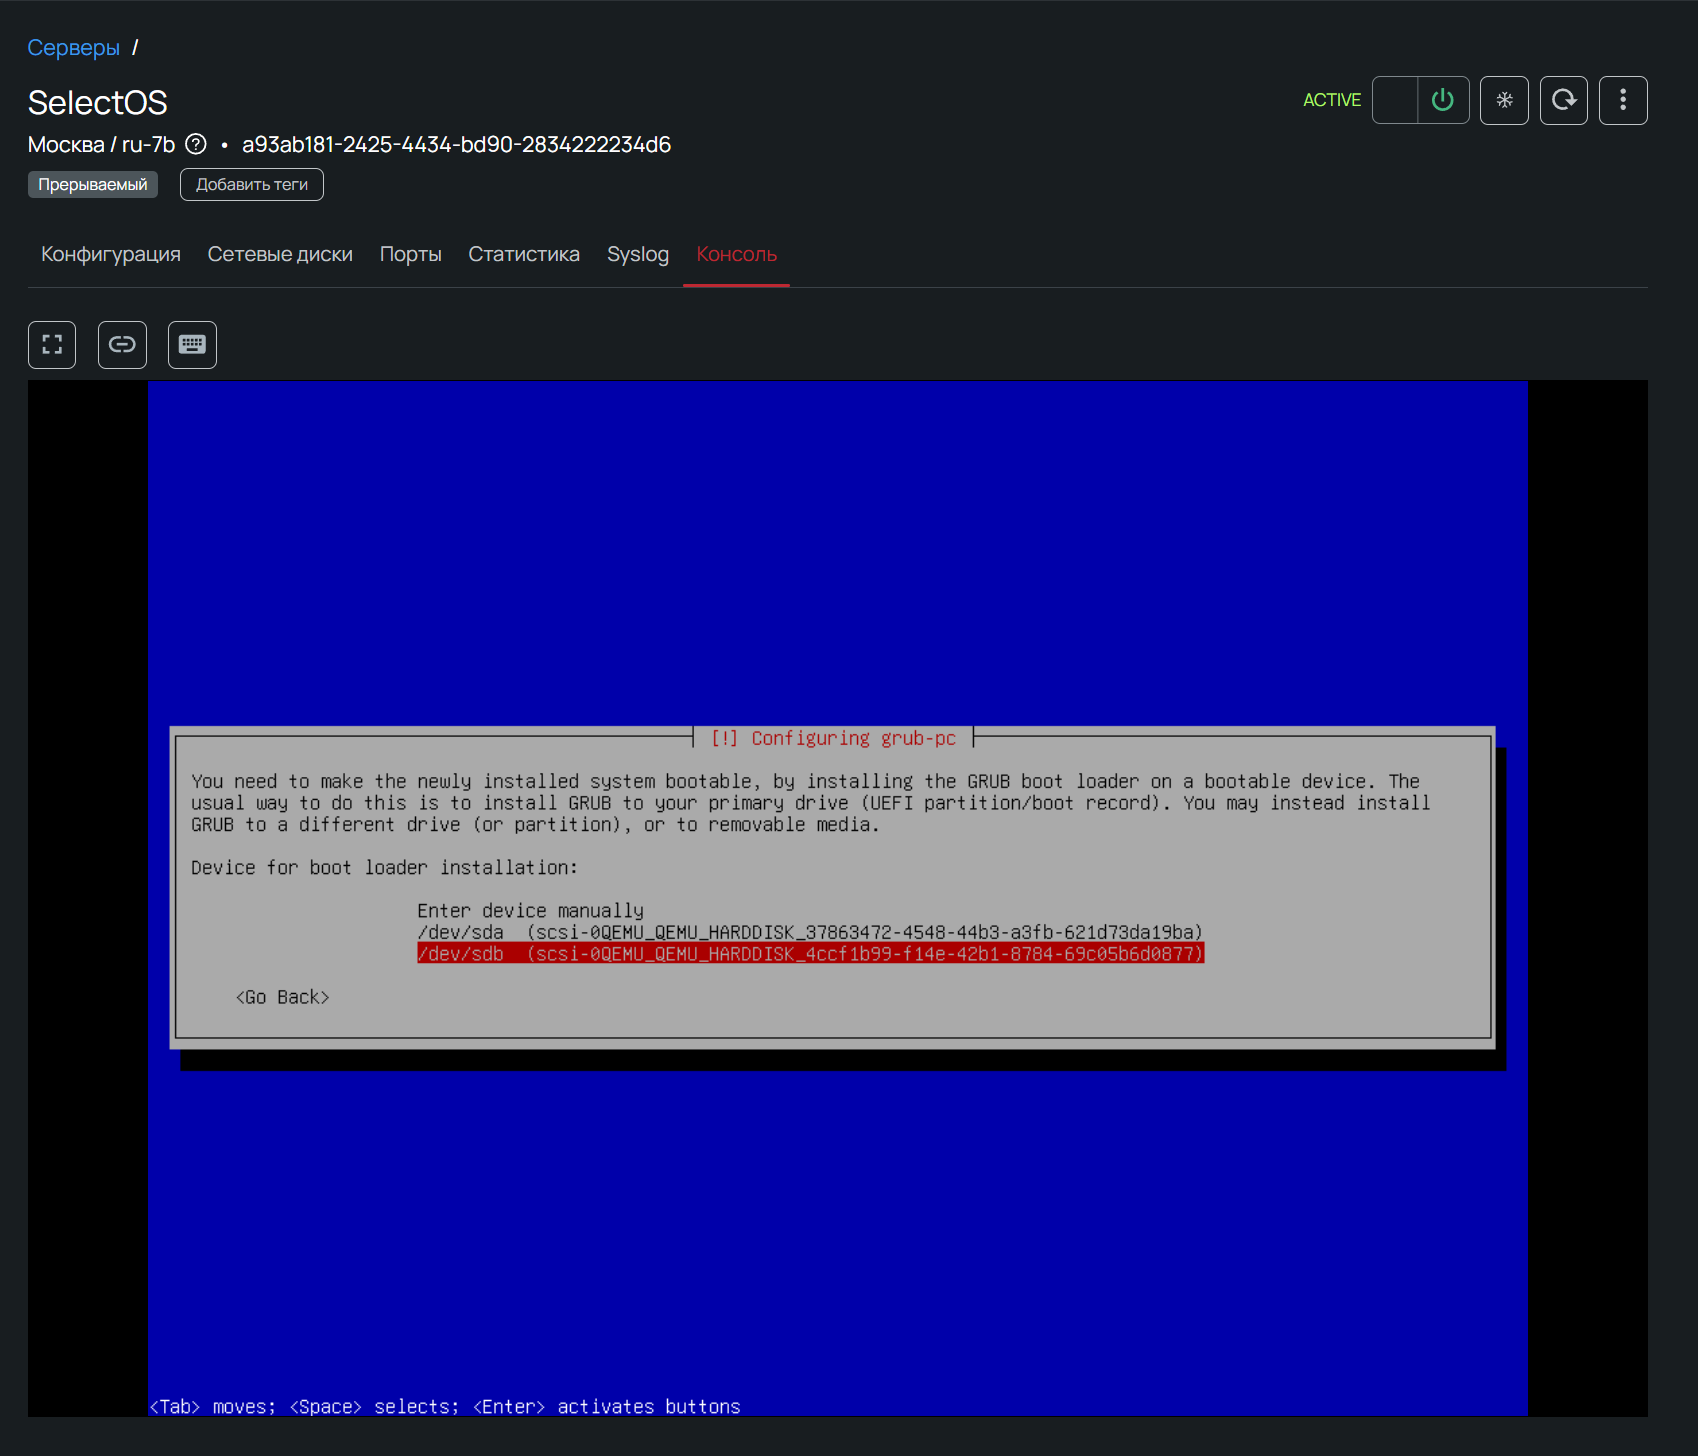The image size is (1698, 1456).
Task: Reboot the server with the reload icon
Action: pos(1563,100)
